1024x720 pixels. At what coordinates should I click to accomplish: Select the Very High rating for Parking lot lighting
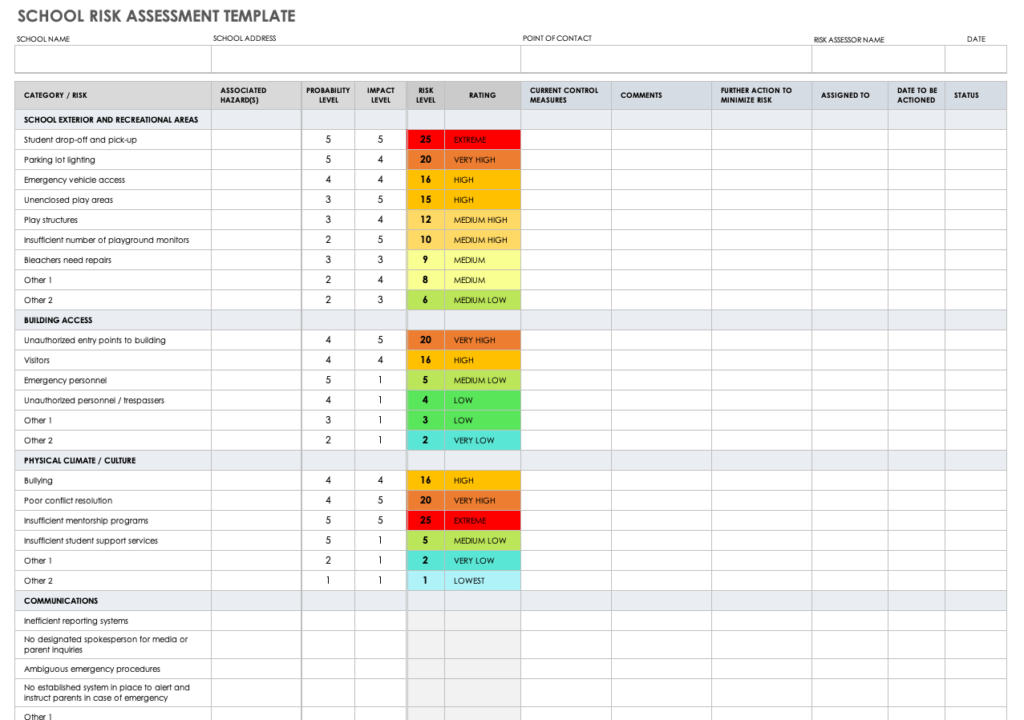click(x=482, y=160)
